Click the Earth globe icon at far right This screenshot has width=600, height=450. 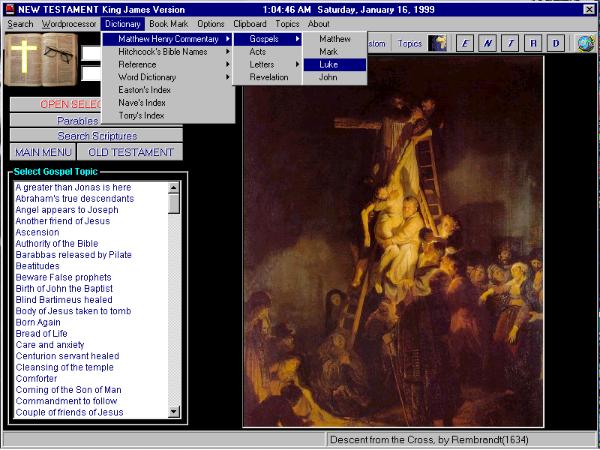pyautogui.click(x=585, y=43)
